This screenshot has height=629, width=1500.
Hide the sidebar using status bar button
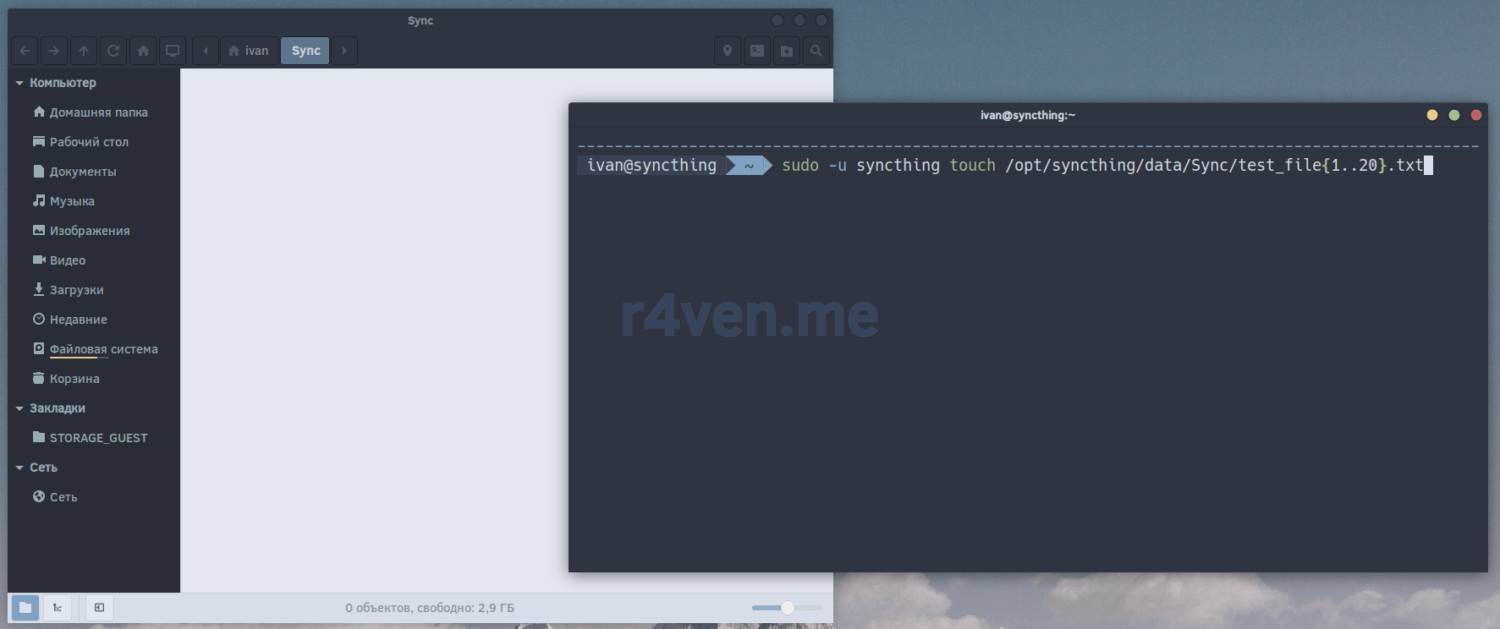(x=99, y=607)
